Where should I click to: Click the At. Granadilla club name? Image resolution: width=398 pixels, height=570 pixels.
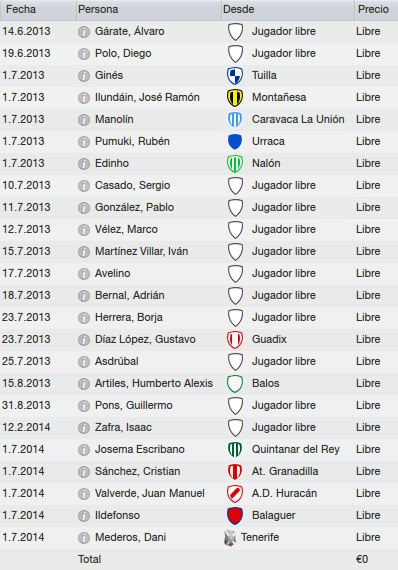pyautogui.click(x=285, y=471)
